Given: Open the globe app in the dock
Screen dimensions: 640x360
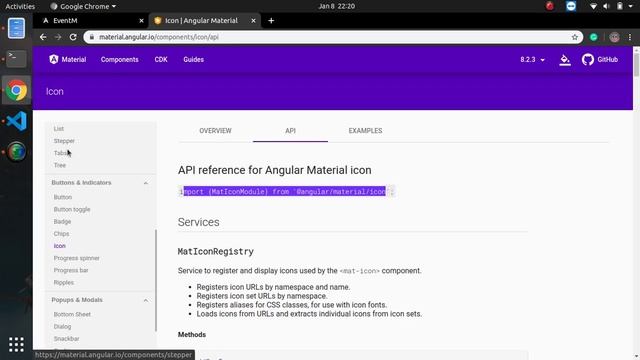Looking at the screenshot, I should tap(16, 151).
